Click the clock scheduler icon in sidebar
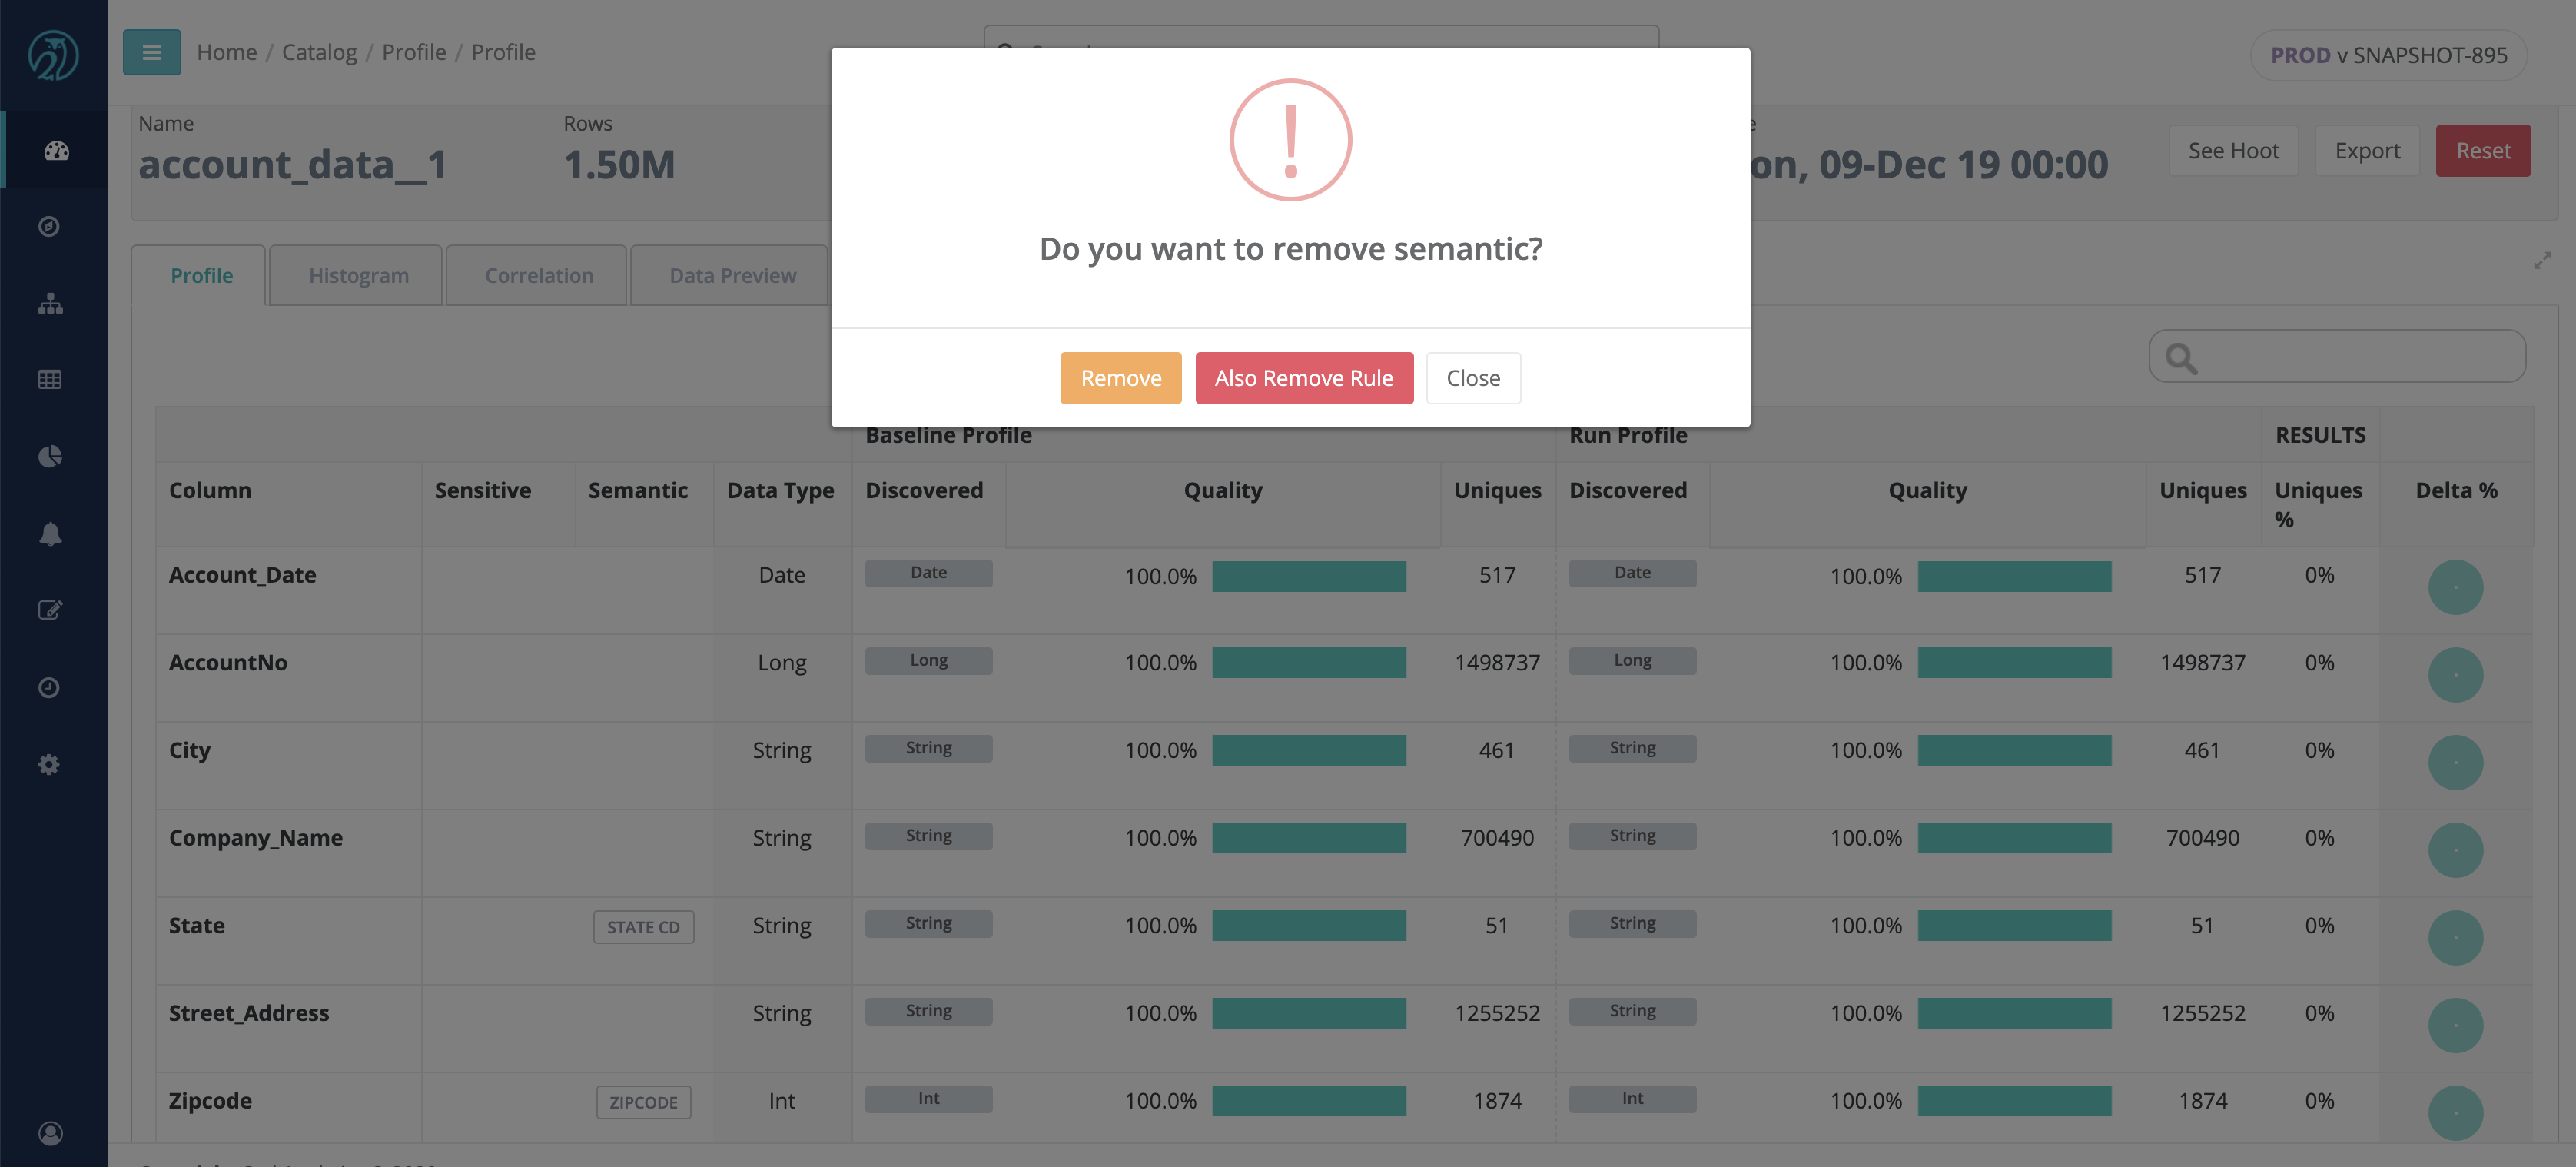 pyautogui.click(x=49, y=687)
